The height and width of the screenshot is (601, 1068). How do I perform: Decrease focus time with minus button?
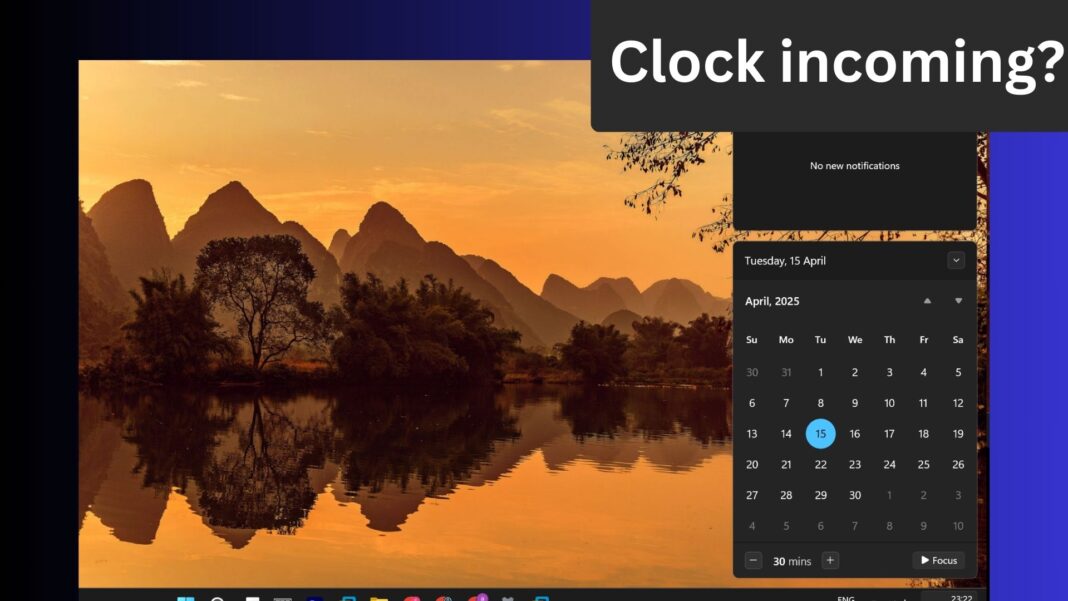click(754, 561)
